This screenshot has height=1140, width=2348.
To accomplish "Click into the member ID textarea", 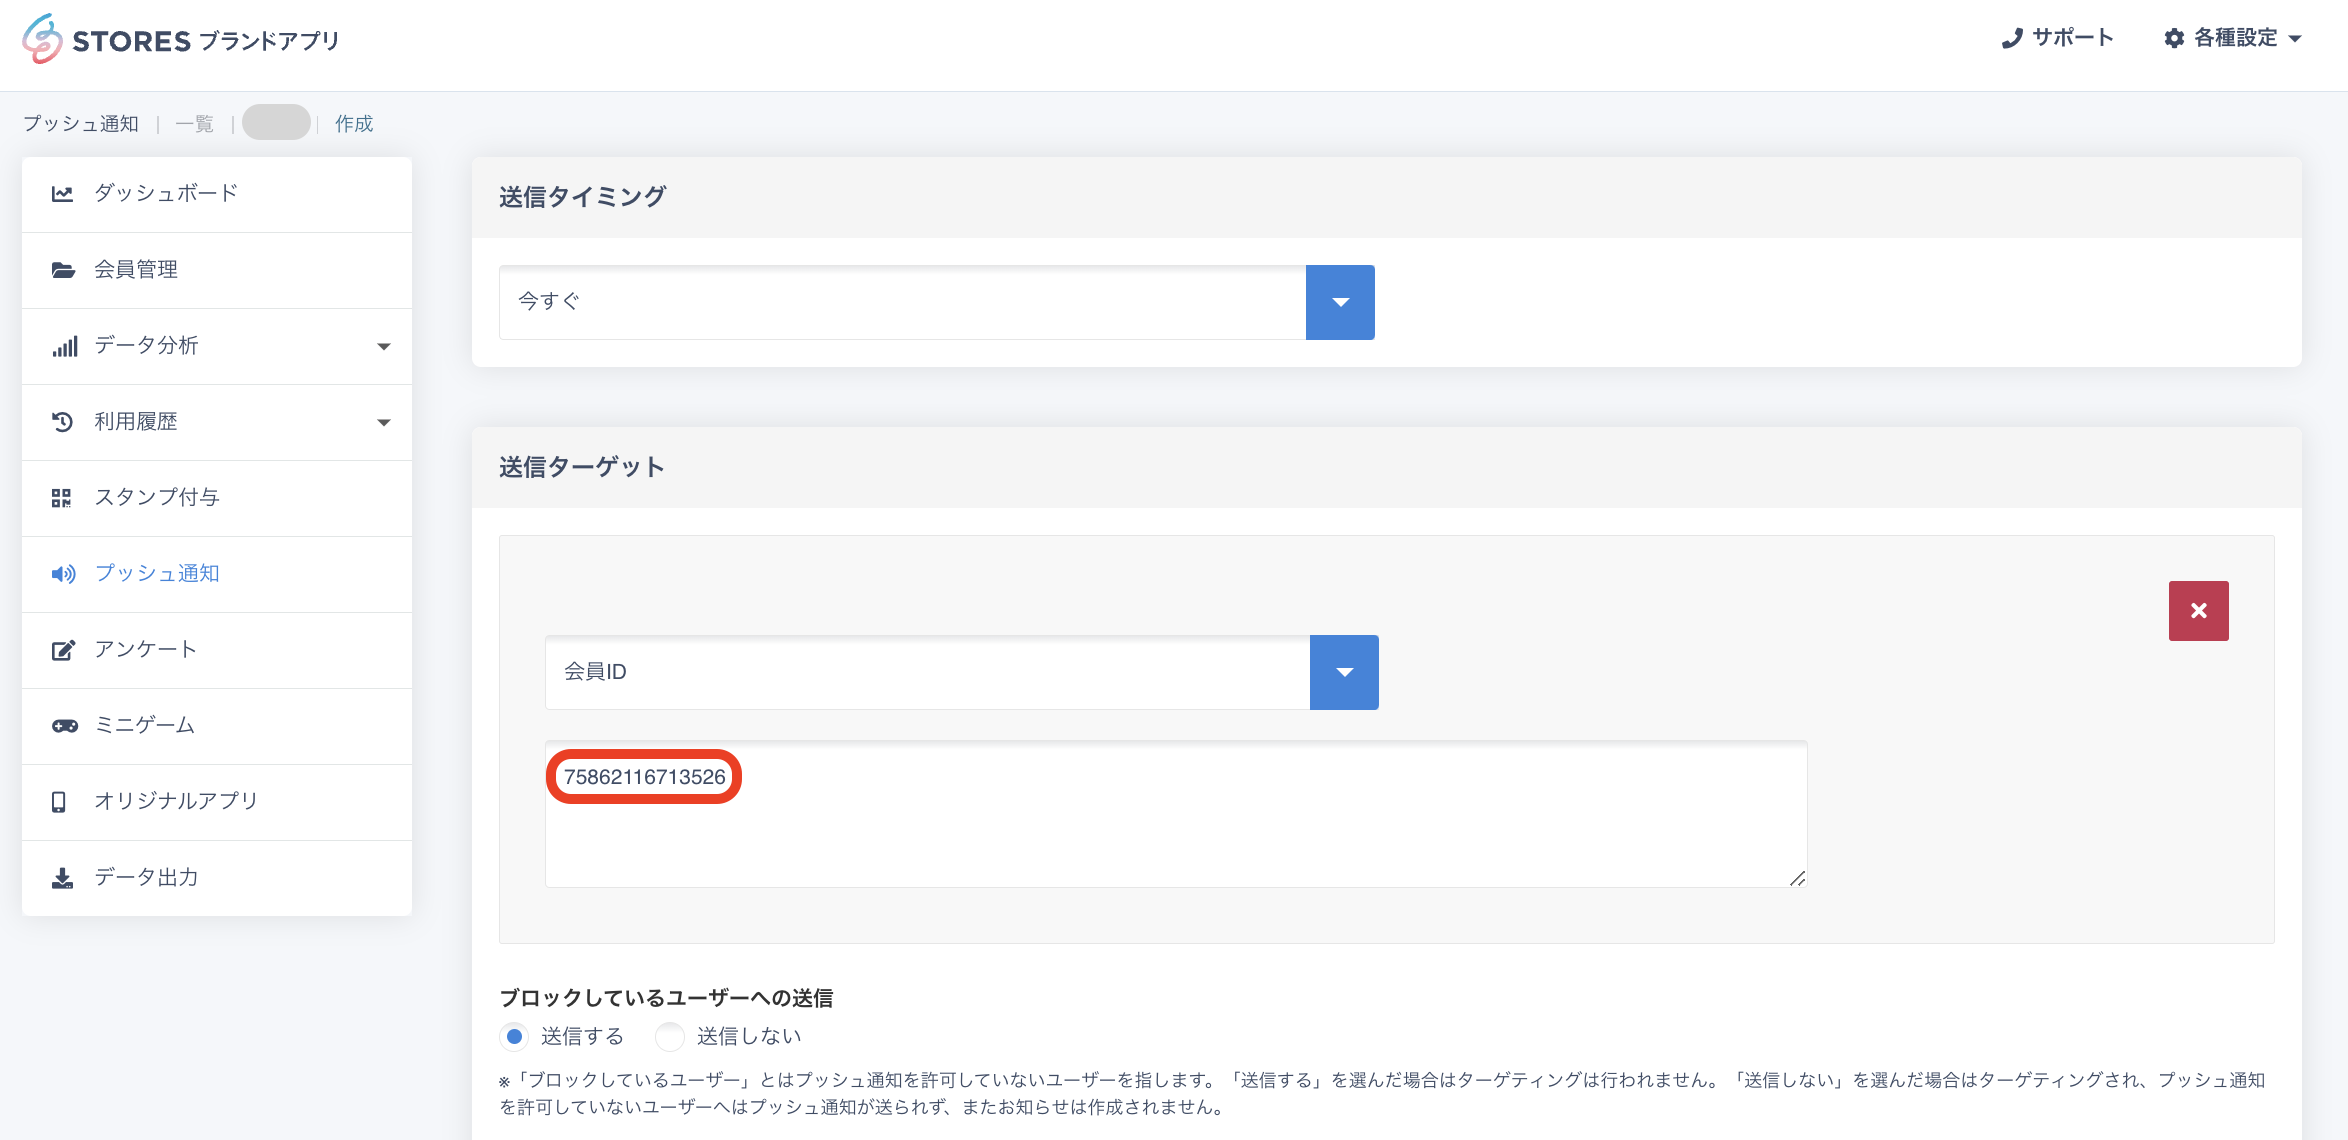I will click(1175, 830).
